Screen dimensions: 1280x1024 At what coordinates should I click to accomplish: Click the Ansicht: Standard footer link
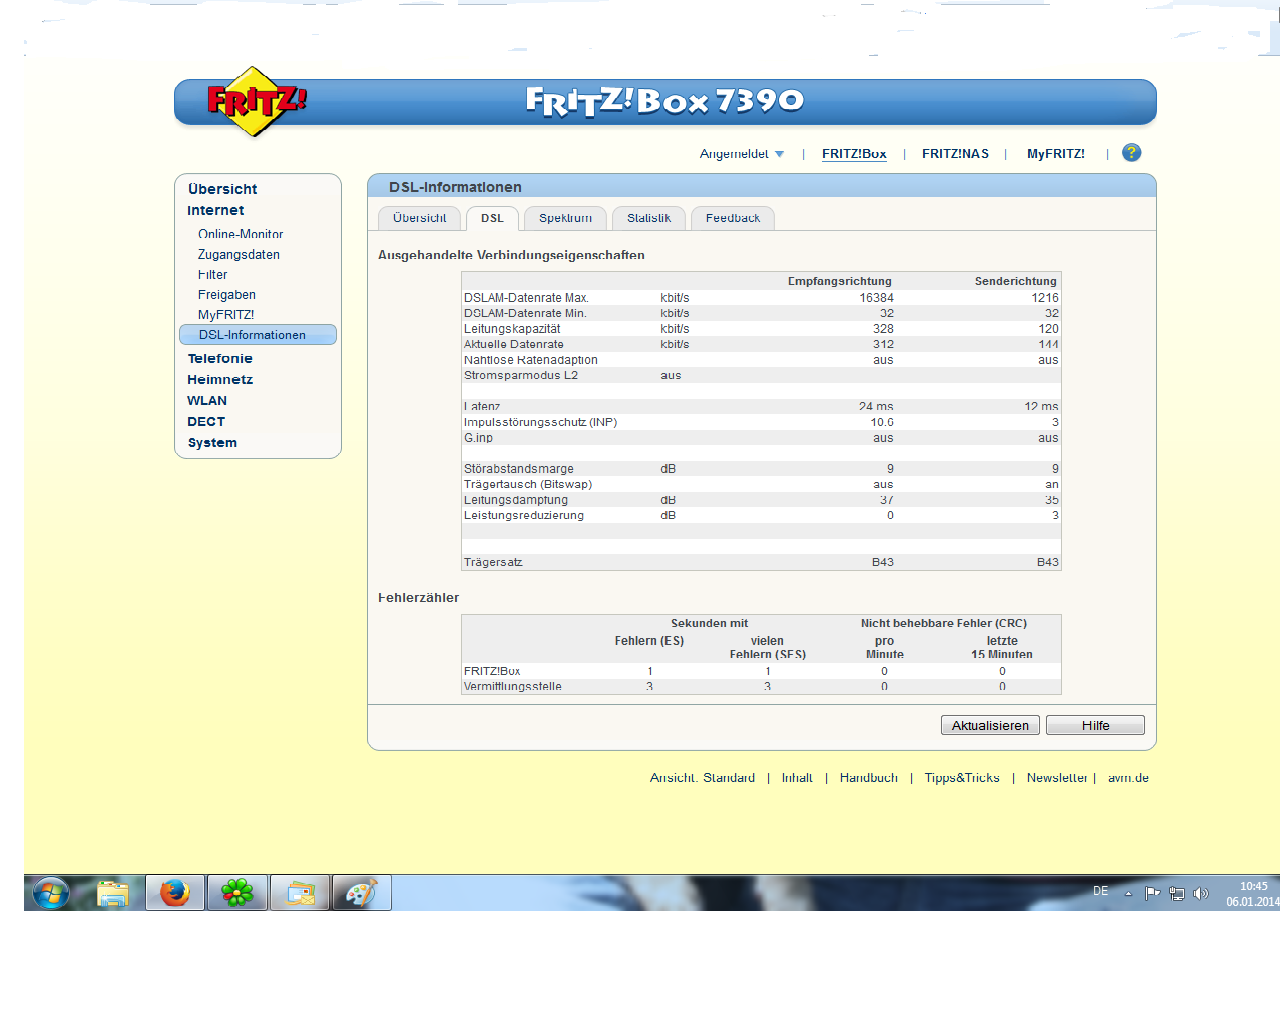702,778
